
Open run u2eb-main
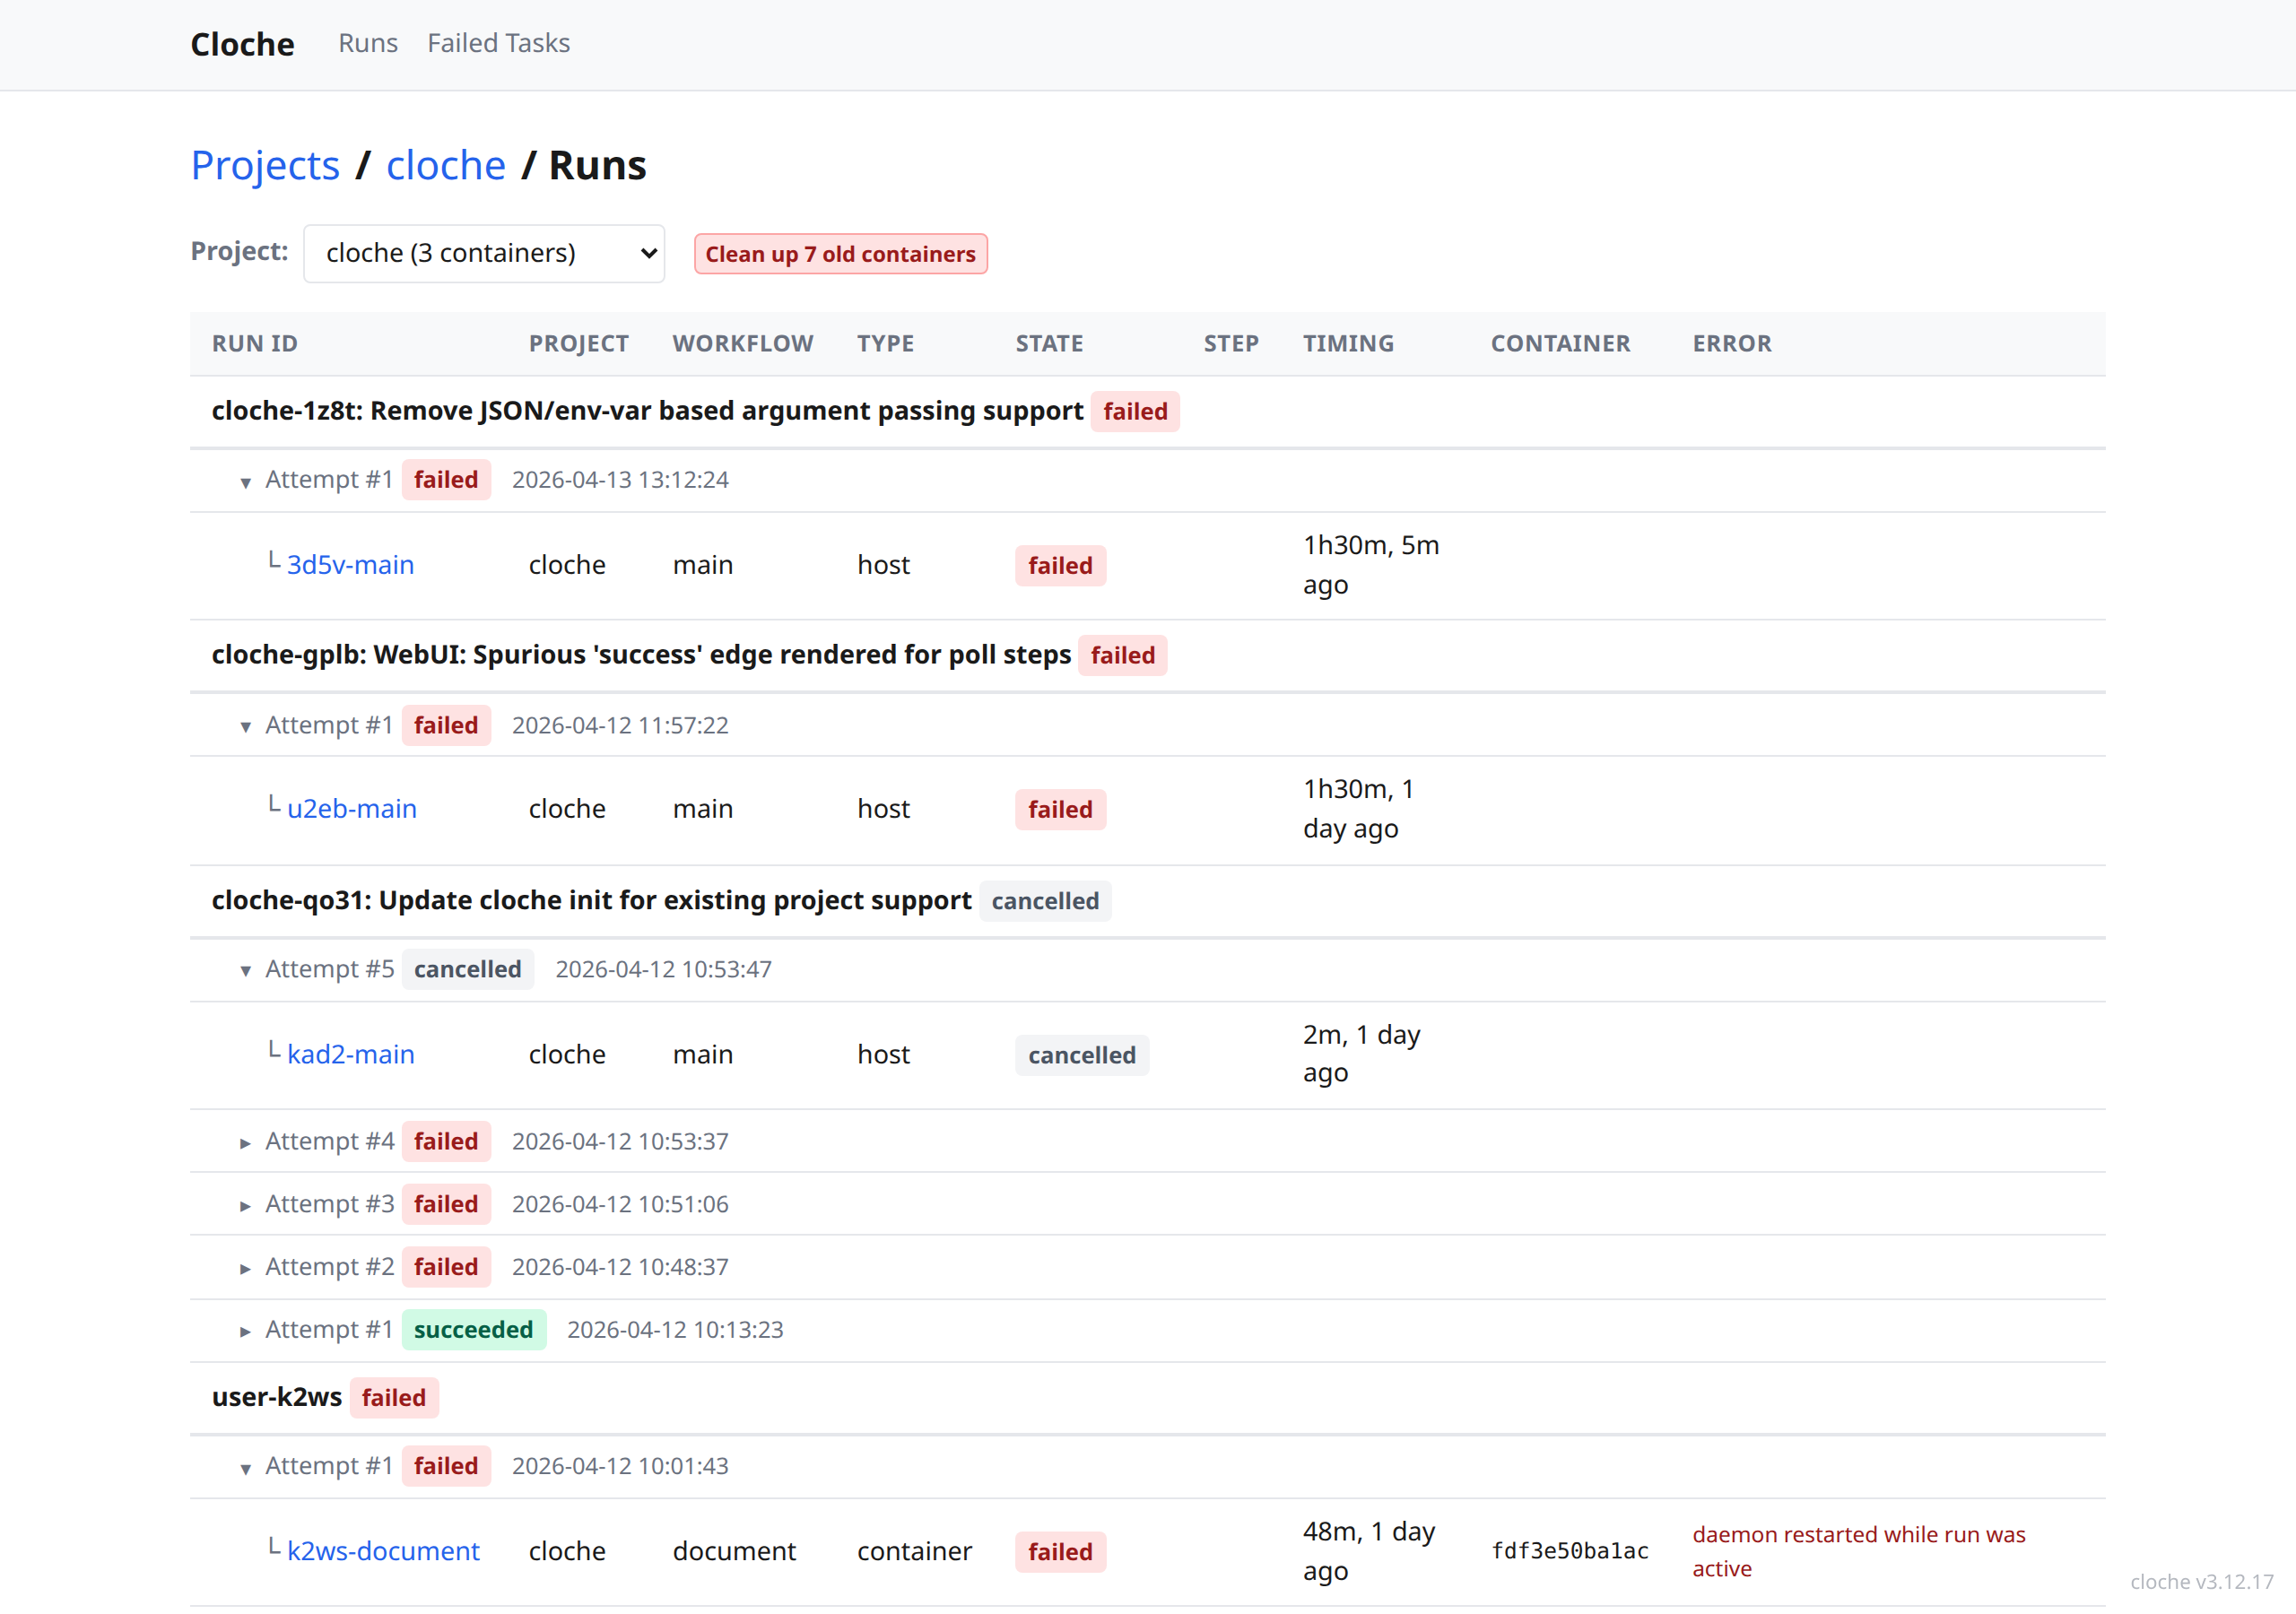(x=352, y=809)
